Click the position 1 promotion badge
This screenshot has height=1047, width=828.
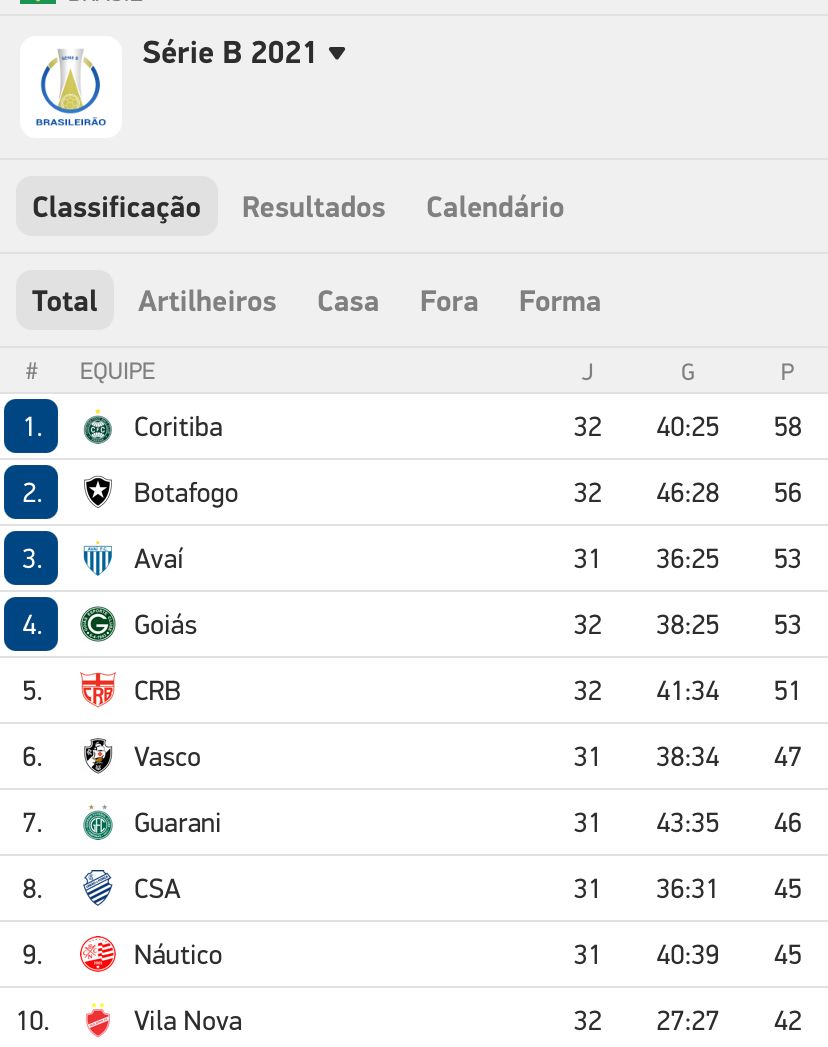pyautogui.click(x=31, y=426)
